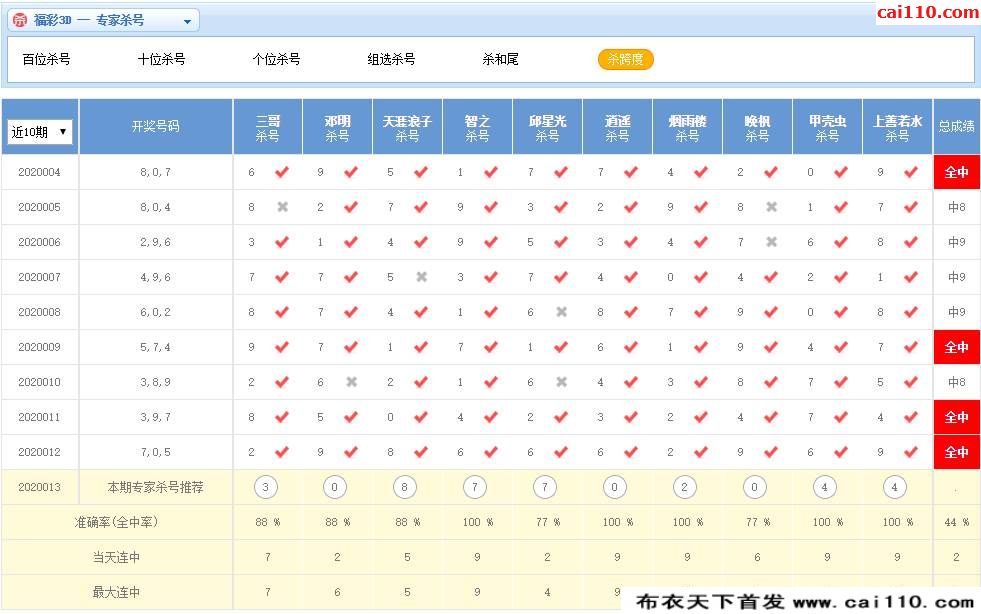Click the 最大连中 row label
Viewport: 981px width, 614px height.
(116, 593)
